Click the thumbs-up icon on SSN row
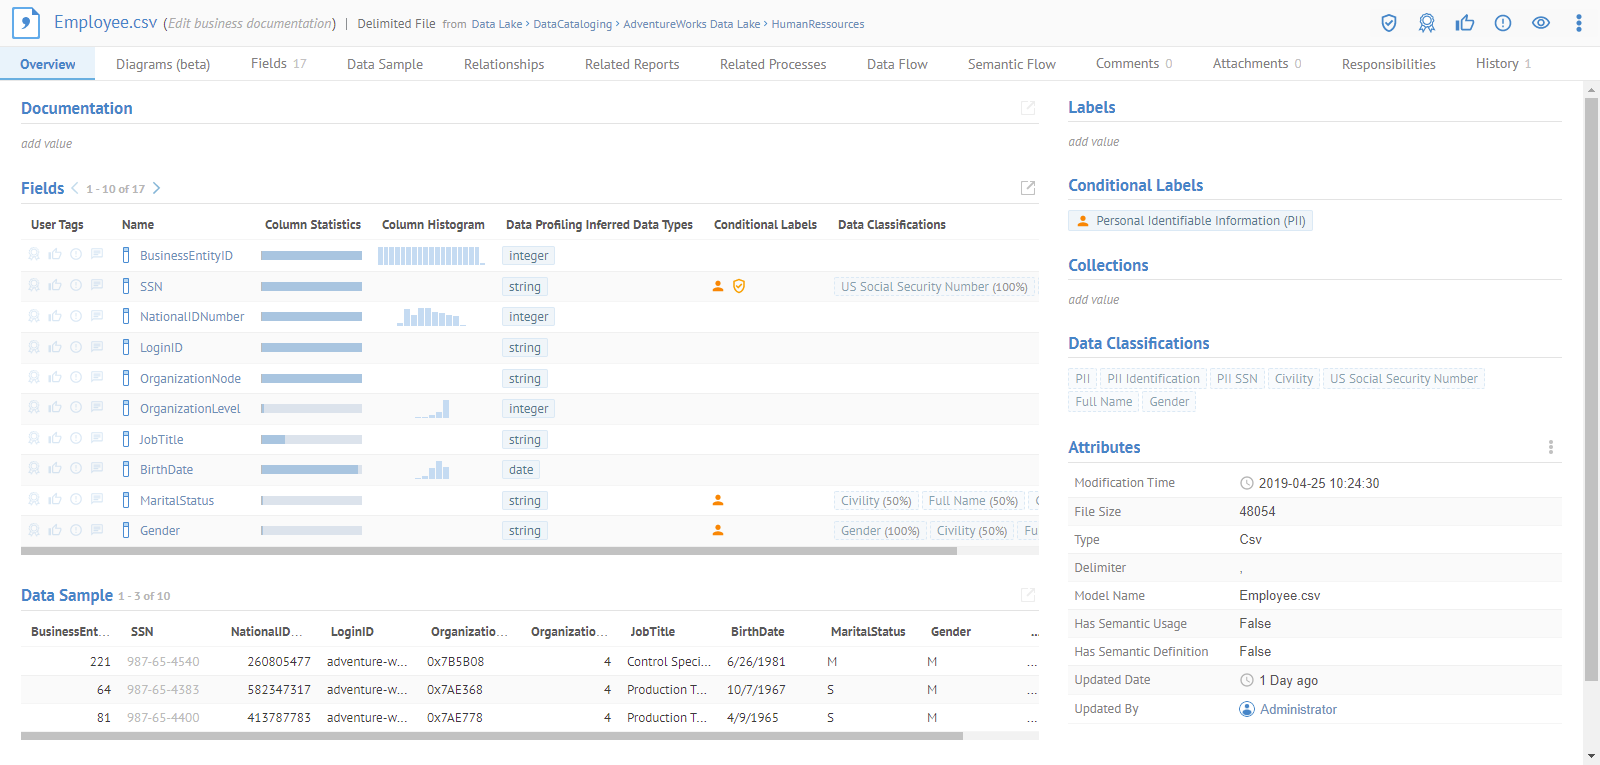The height and width of the screenshot is (765, 1600). [55, 285]
